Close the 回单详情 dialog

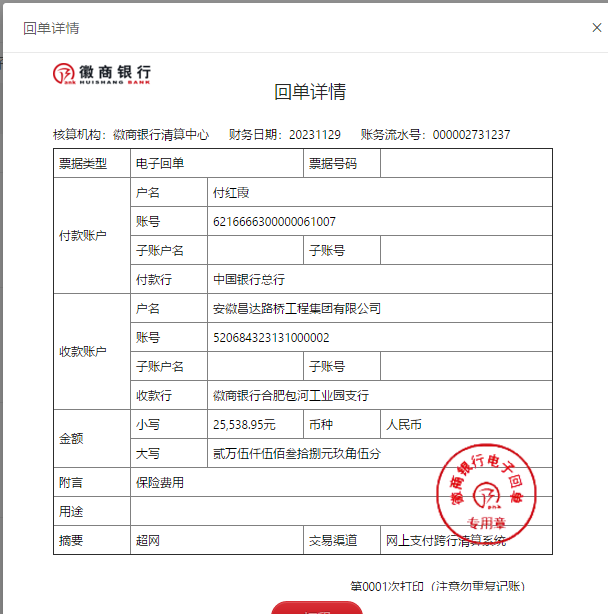[x=597, y=28]
